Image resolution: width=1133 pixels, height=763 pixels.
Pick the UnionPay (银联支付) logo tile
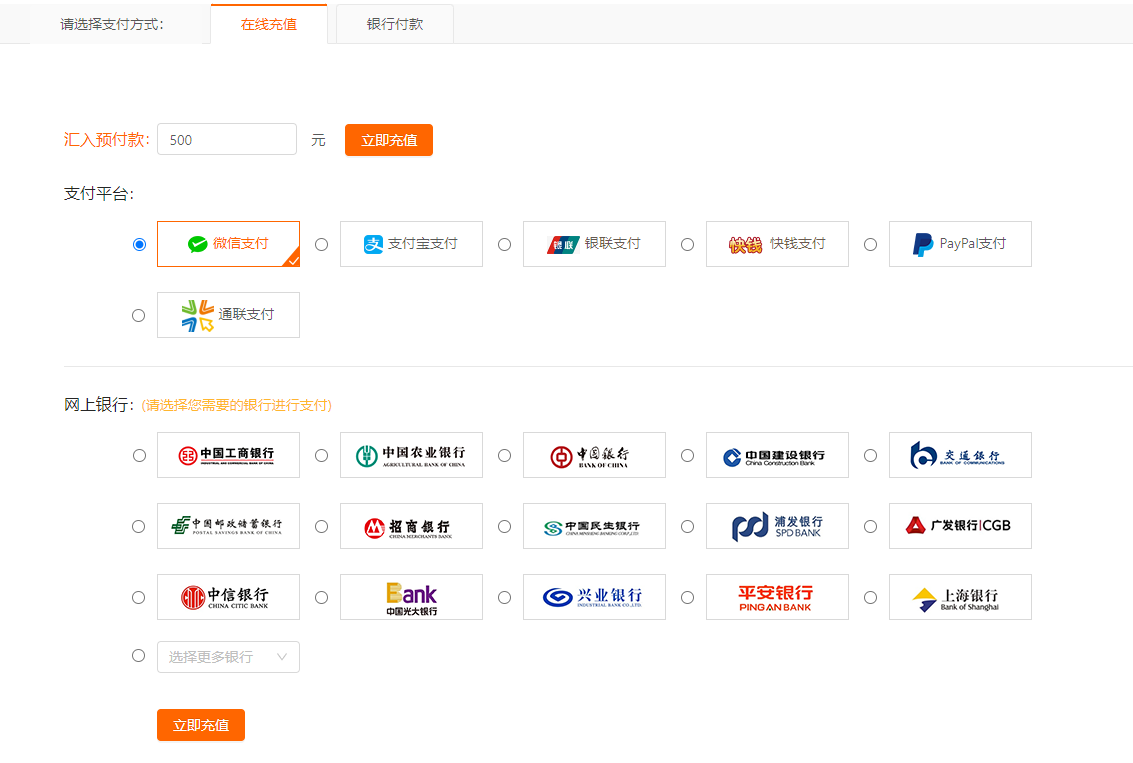point(594,244)
